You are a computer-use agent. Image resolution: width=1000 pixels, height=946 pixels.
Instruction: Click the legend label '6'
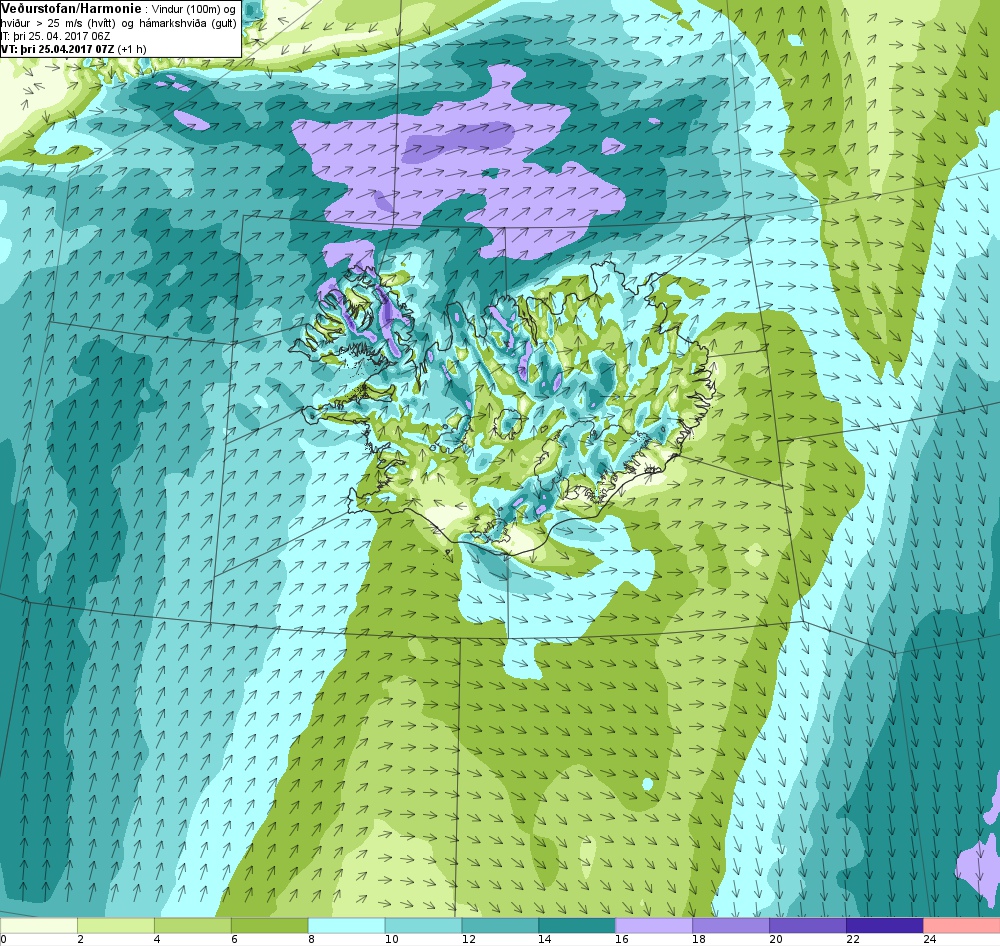234,939
